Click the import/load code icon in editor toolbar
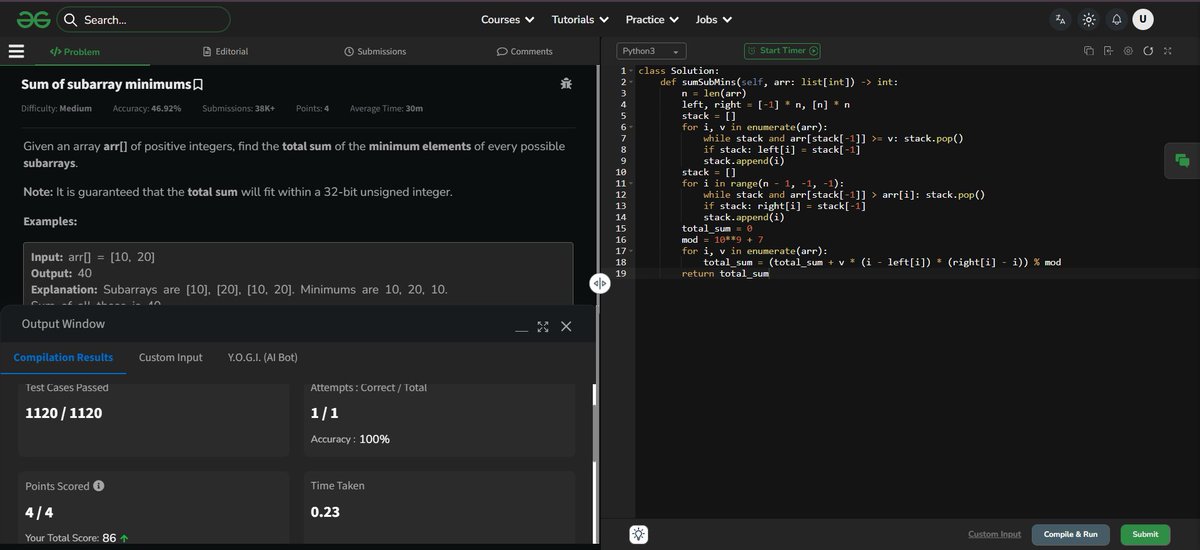 tap(1109, 51)
